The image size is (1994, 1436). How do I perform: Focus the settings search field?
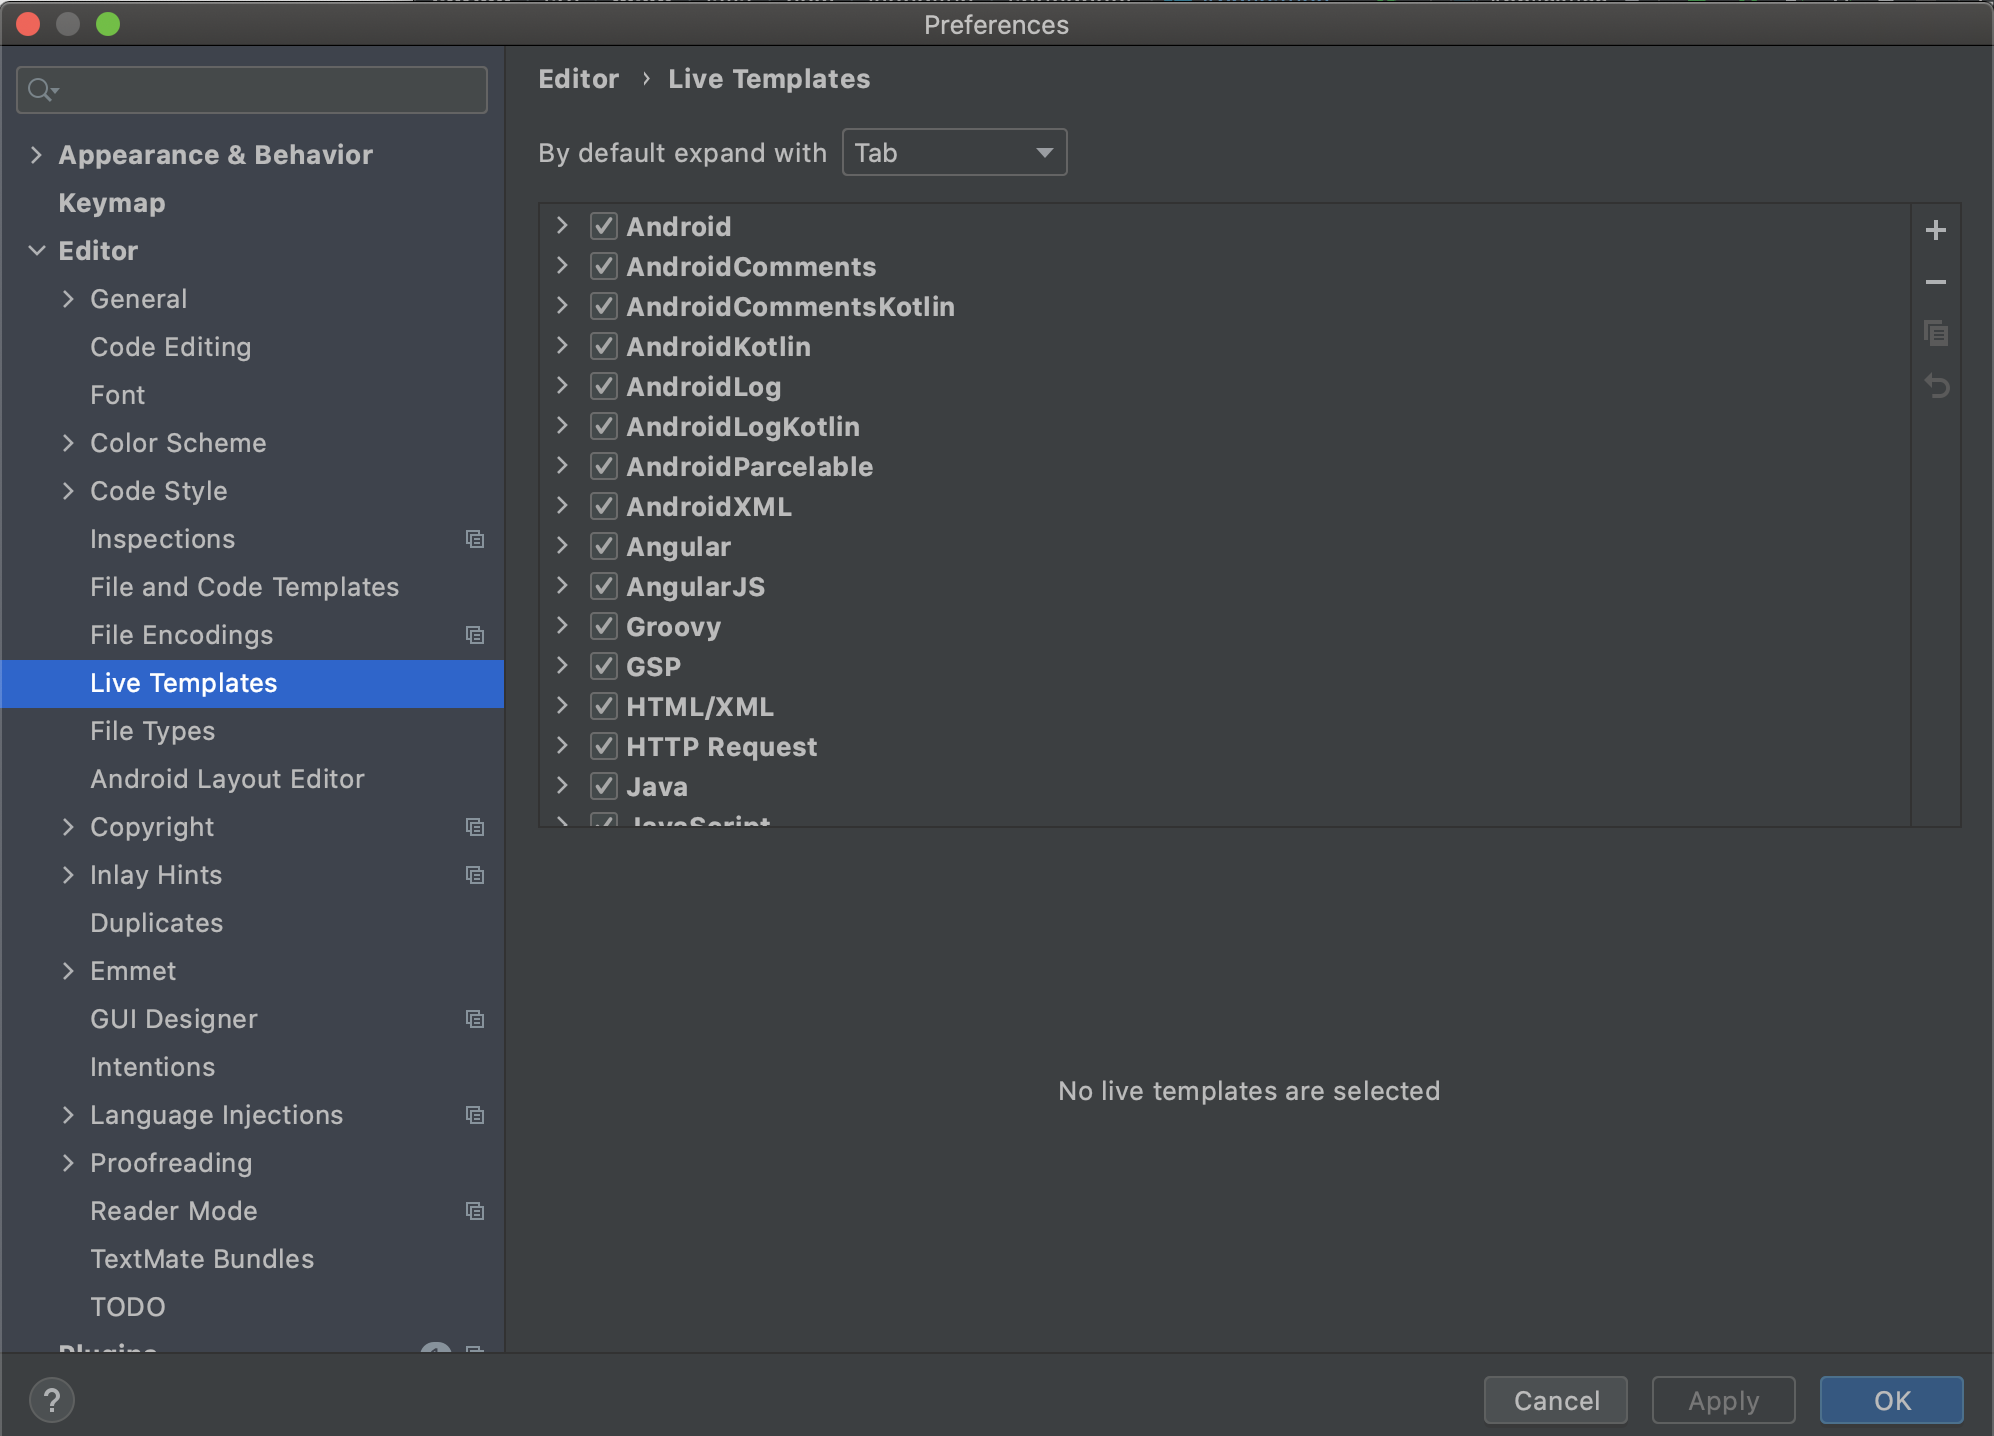point(252,90)
